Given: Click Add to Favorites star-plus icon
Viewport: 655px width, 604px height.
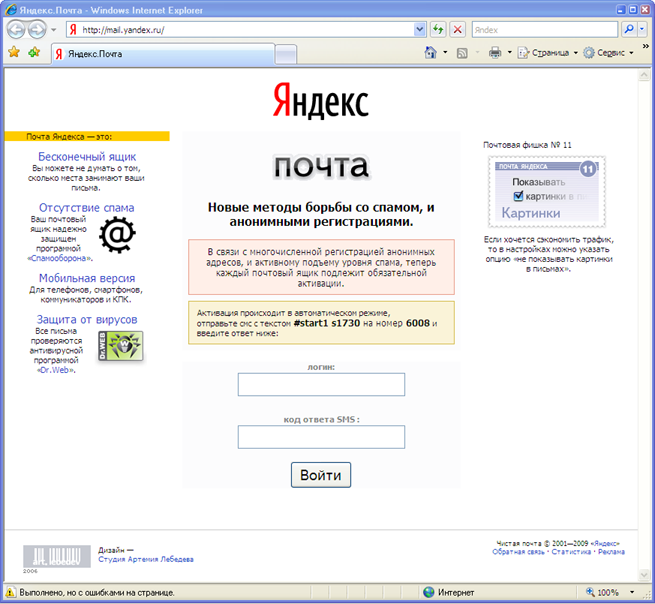Looking at the screenshot, I should [34, 52].
